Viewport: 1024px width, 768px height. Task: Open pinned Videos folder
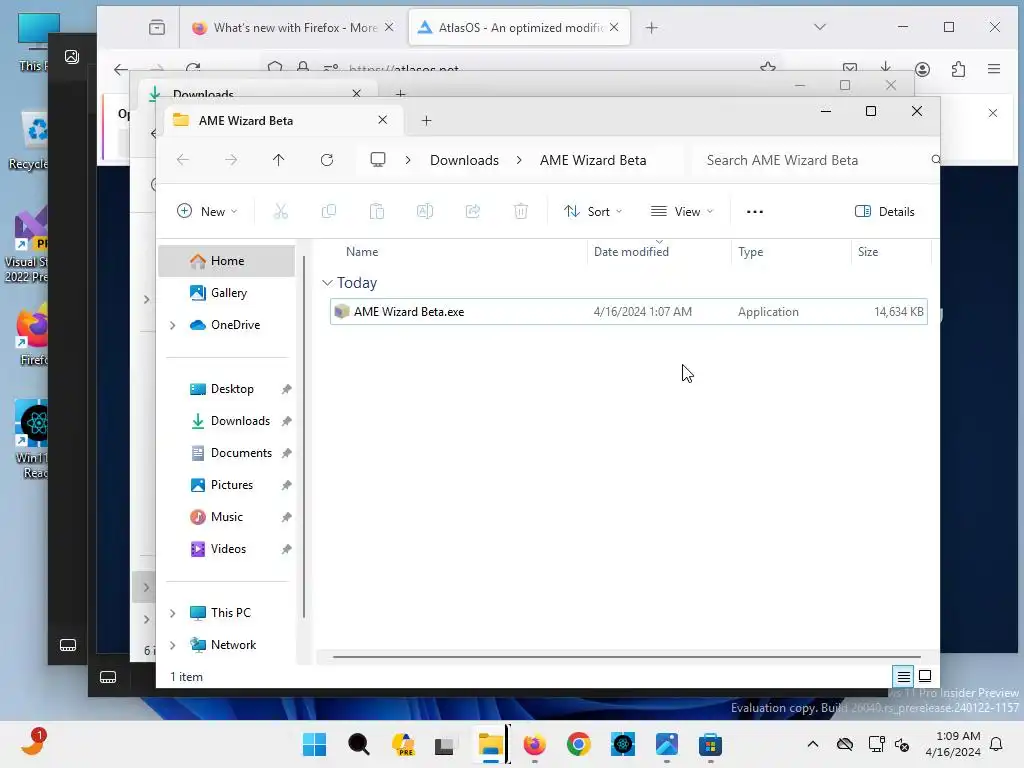coord(227,549)
